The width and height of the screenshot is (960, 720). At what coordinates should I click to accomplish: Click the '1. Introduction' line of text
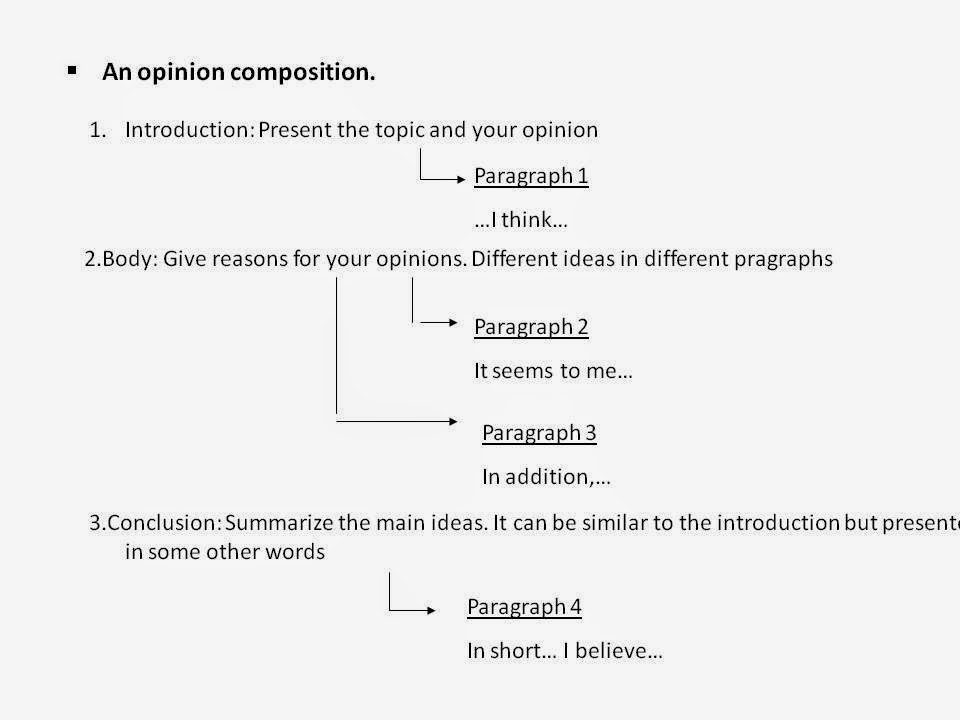click(x=343, y=130)
